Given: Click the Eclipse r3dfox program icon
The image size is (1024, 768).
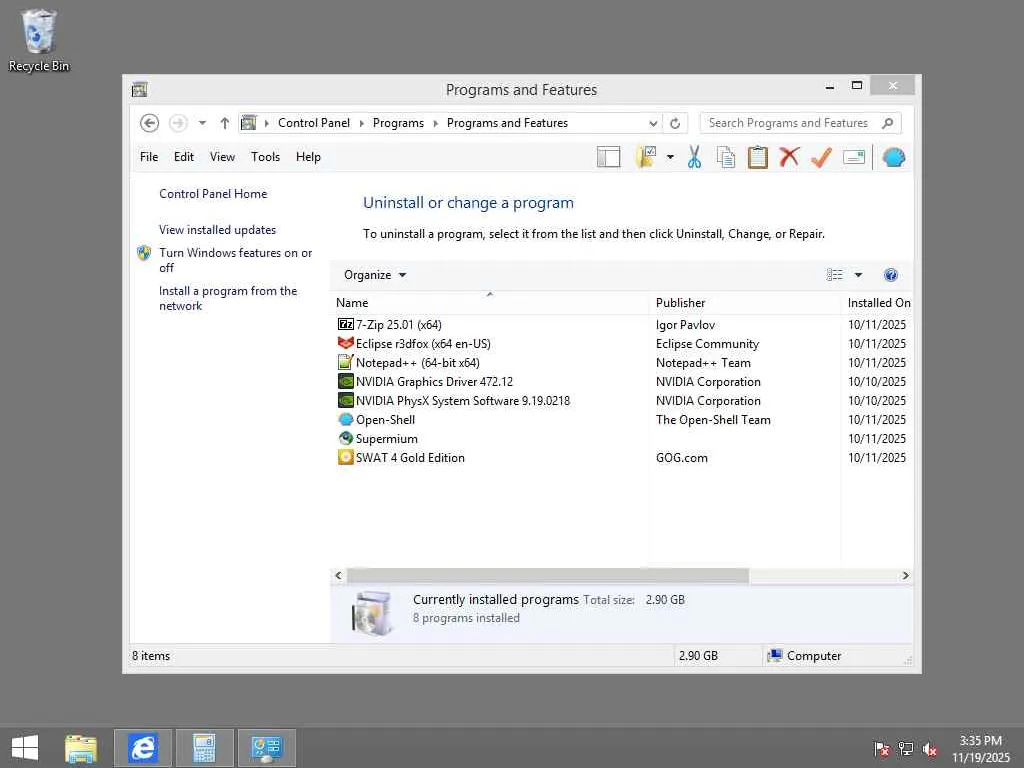Looking at the screenshot, I should 345,343.
